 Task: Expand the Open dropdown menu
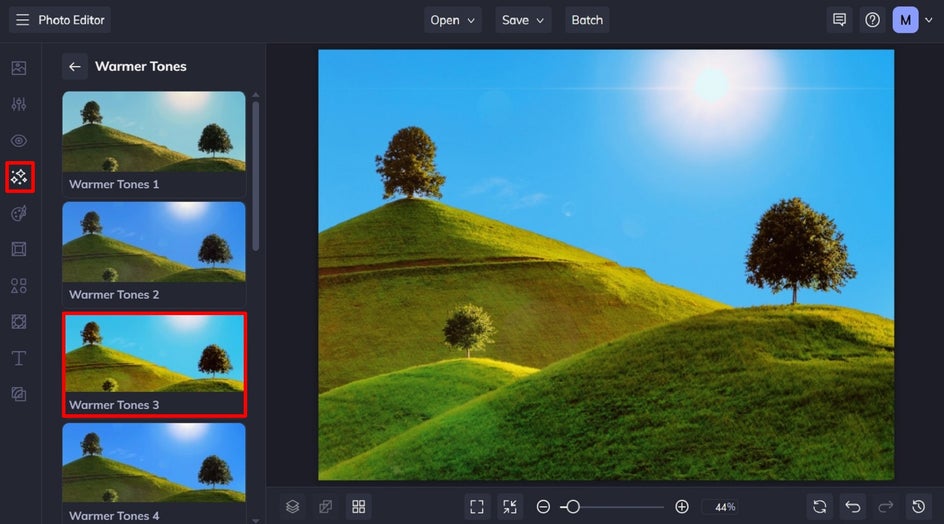(x=452, y=20)
